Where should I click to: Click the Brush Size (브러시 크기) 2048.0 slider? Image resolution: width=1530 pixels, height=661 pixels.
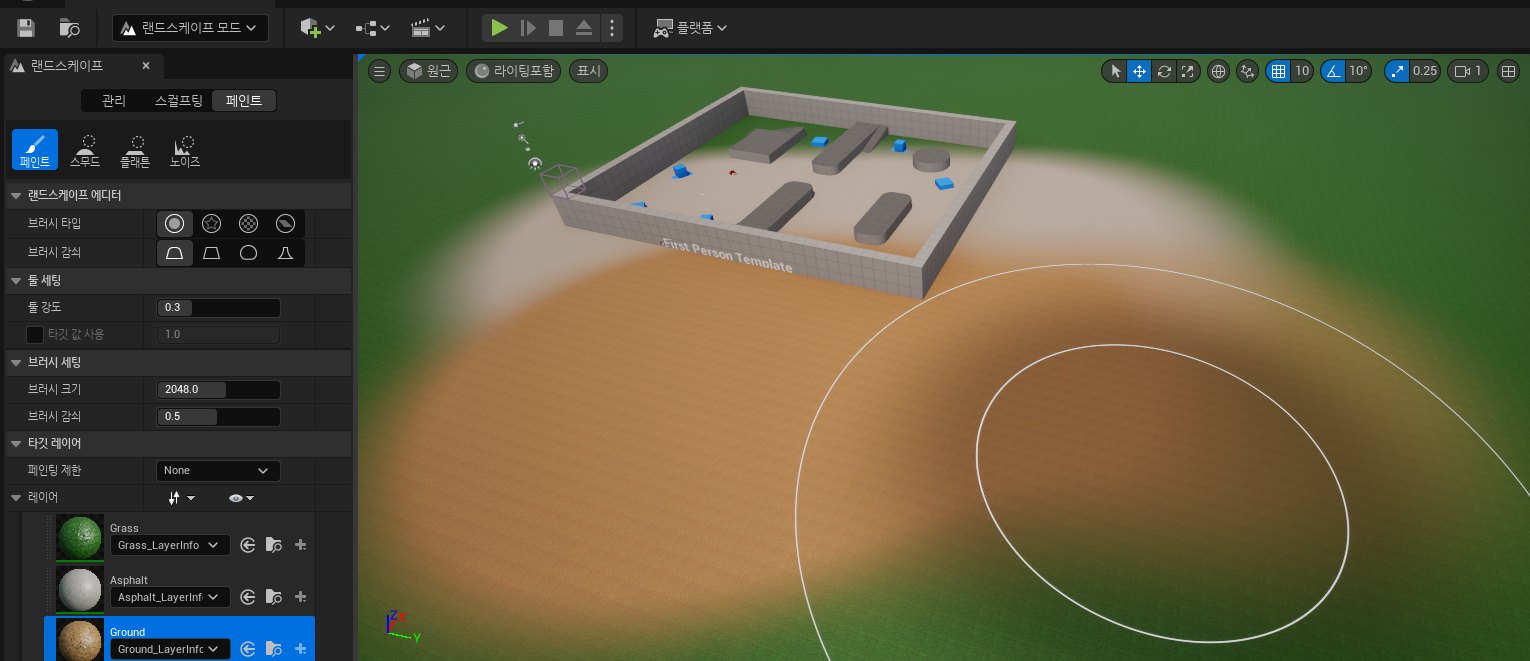click(219, 389)
